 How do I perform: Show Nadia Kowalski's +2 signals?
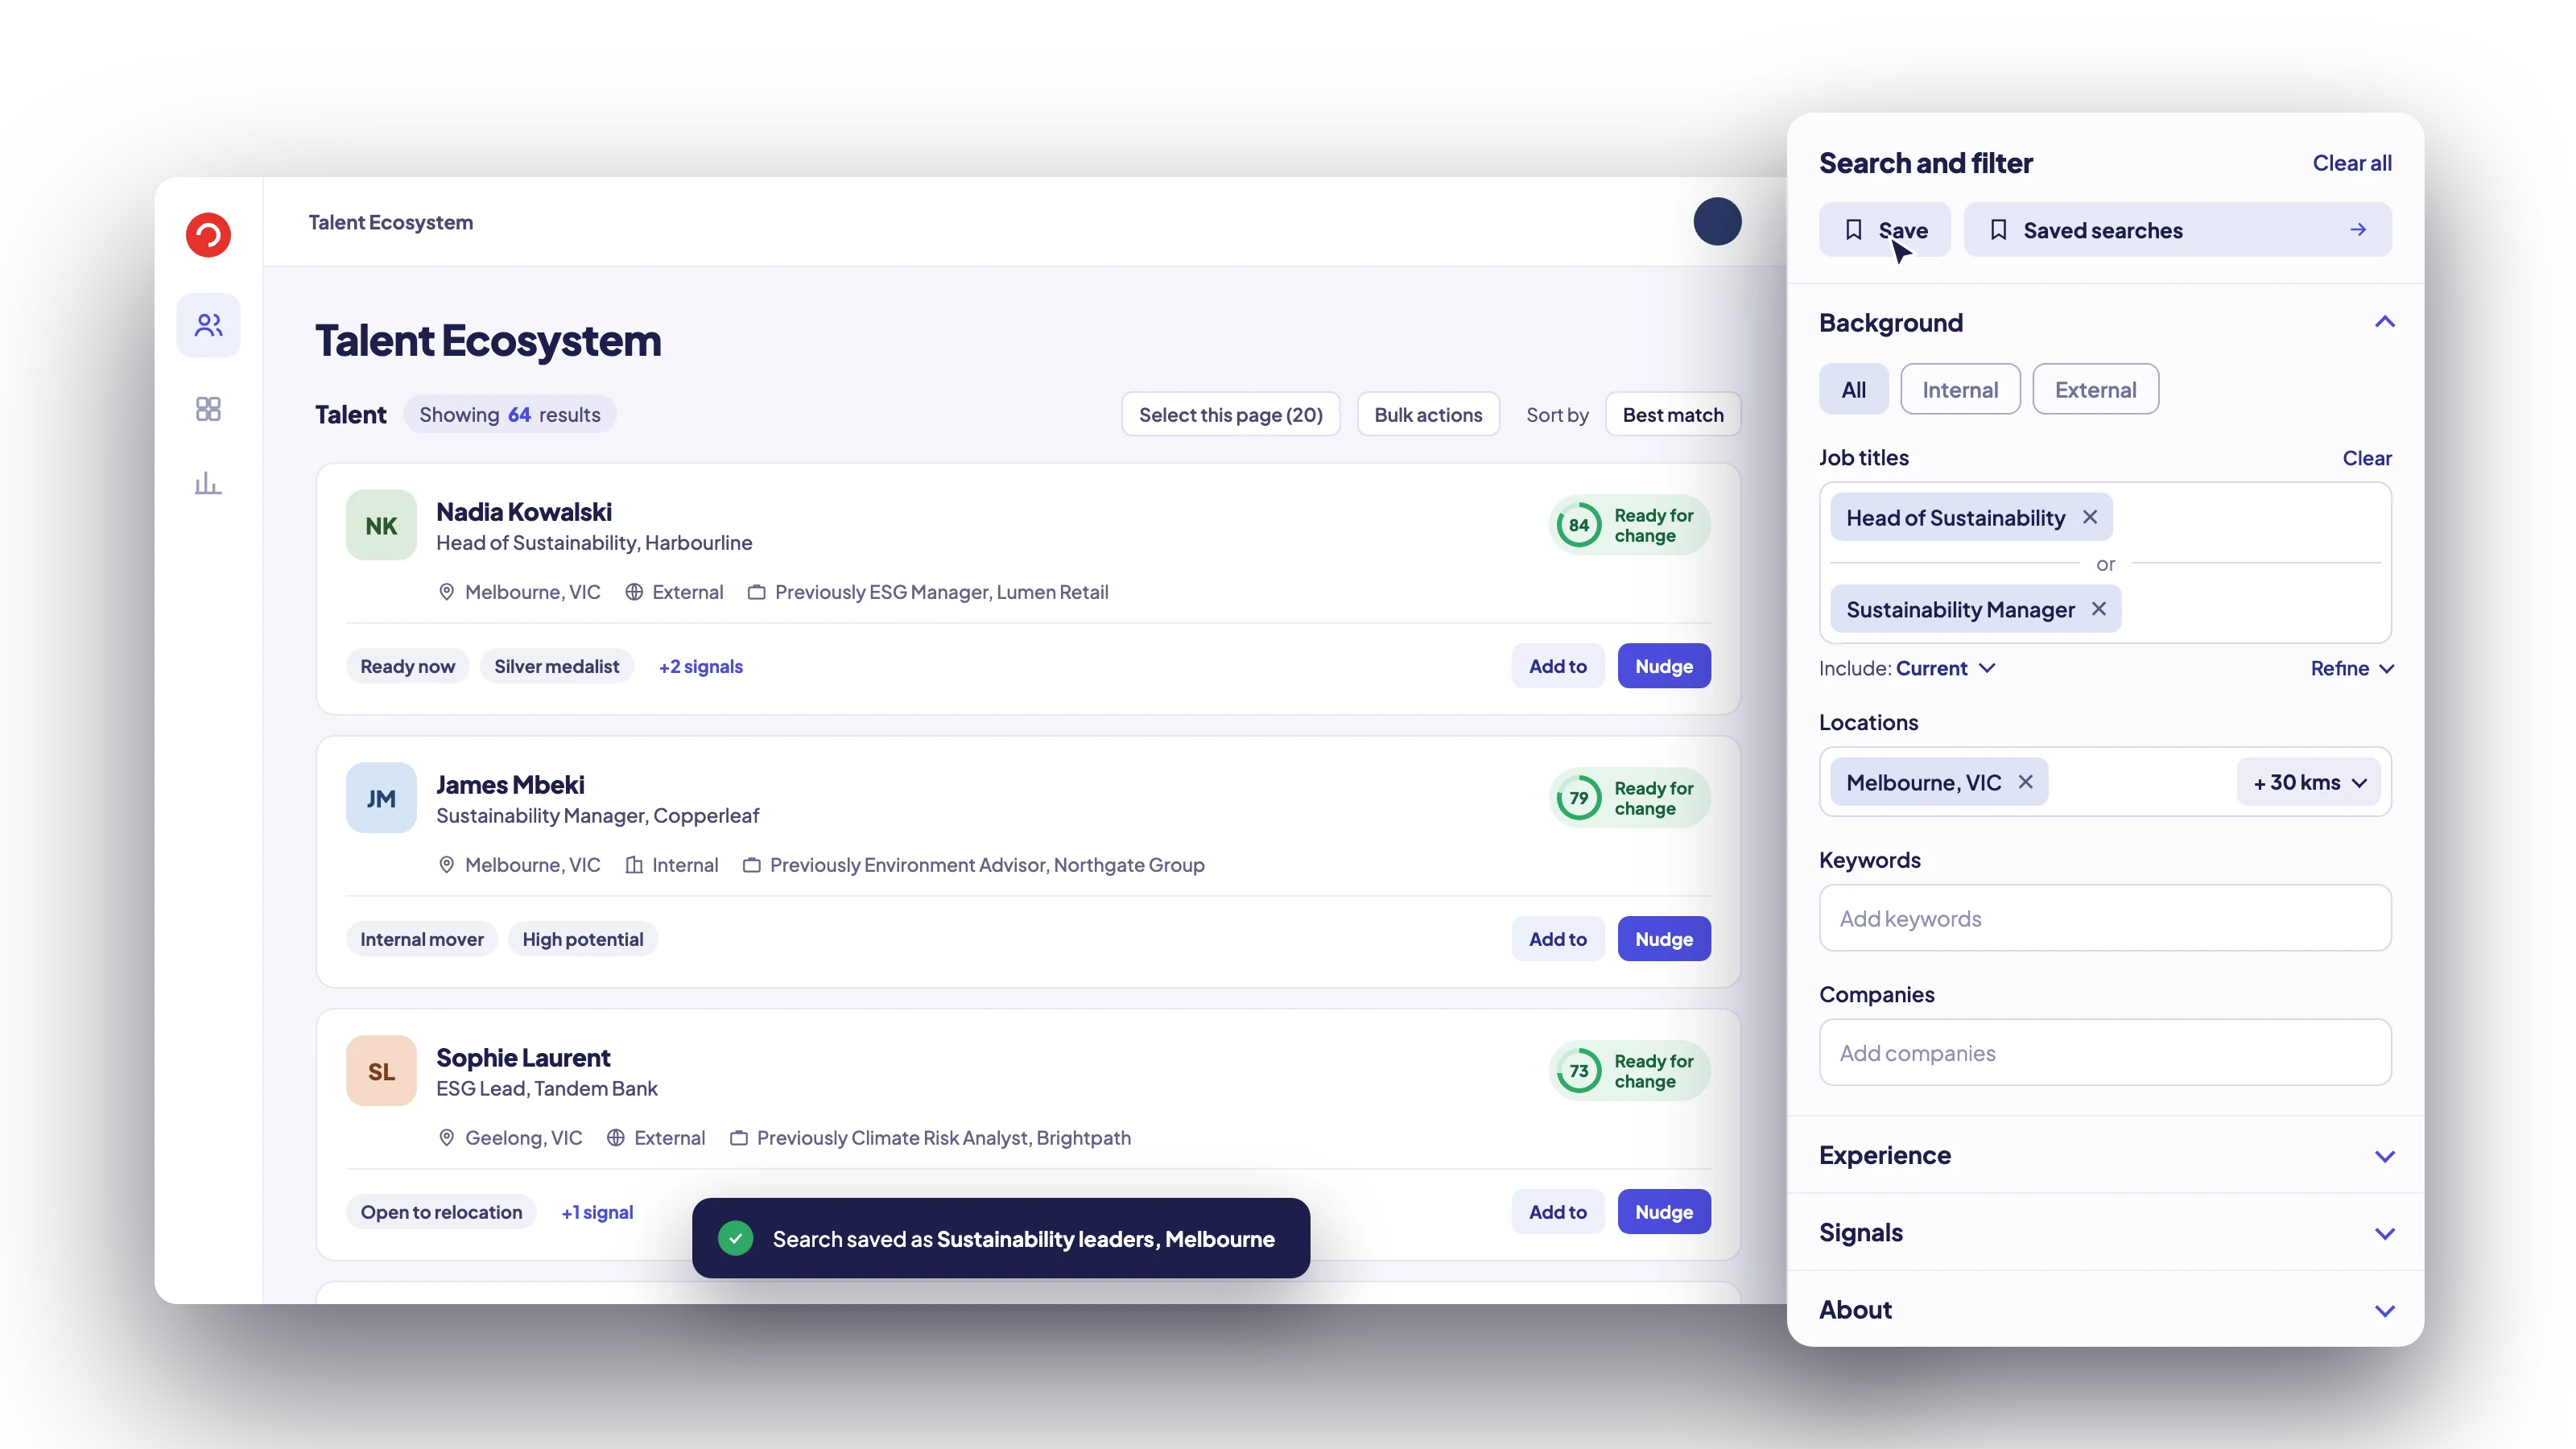700,666
